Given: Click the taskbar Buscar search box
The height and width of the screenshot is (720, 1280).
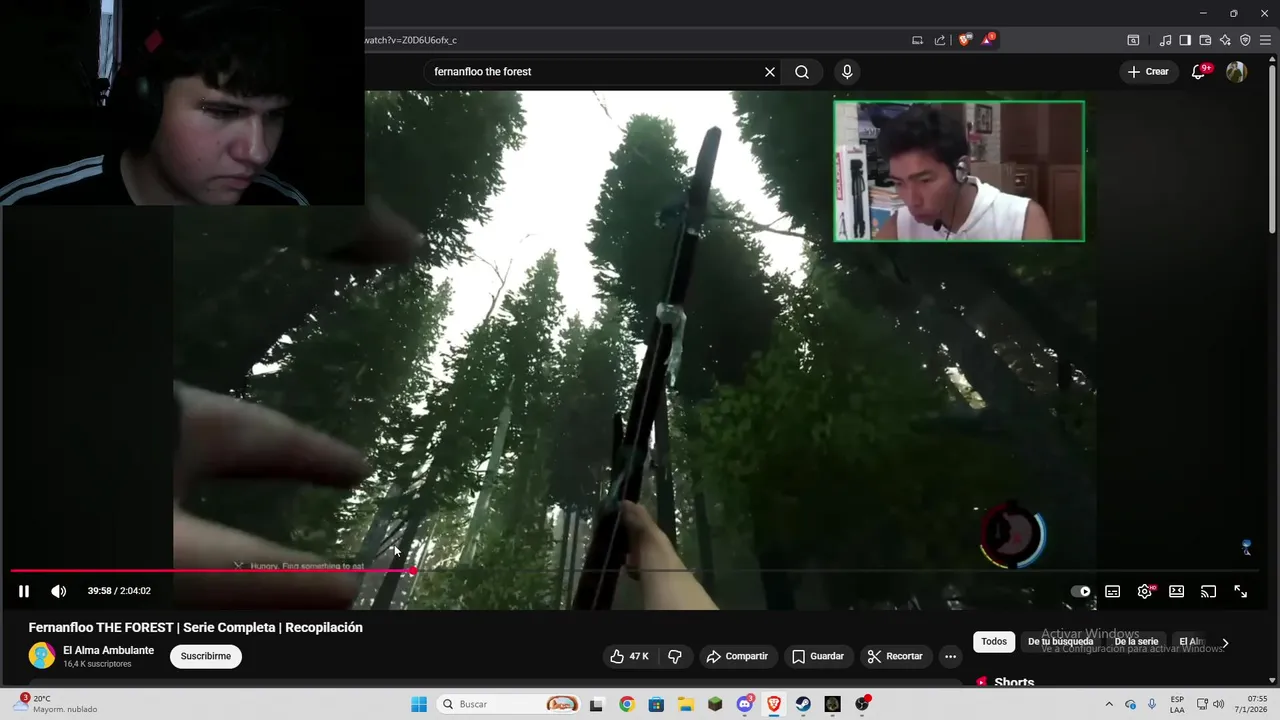Looking at the screenshot, I should pos(510,704).
